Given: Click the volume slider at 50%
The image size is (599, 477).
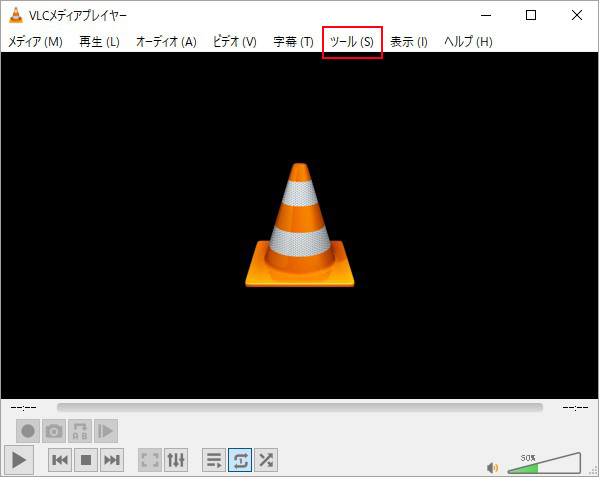Looking at the screenshot, I should [544, 463].
